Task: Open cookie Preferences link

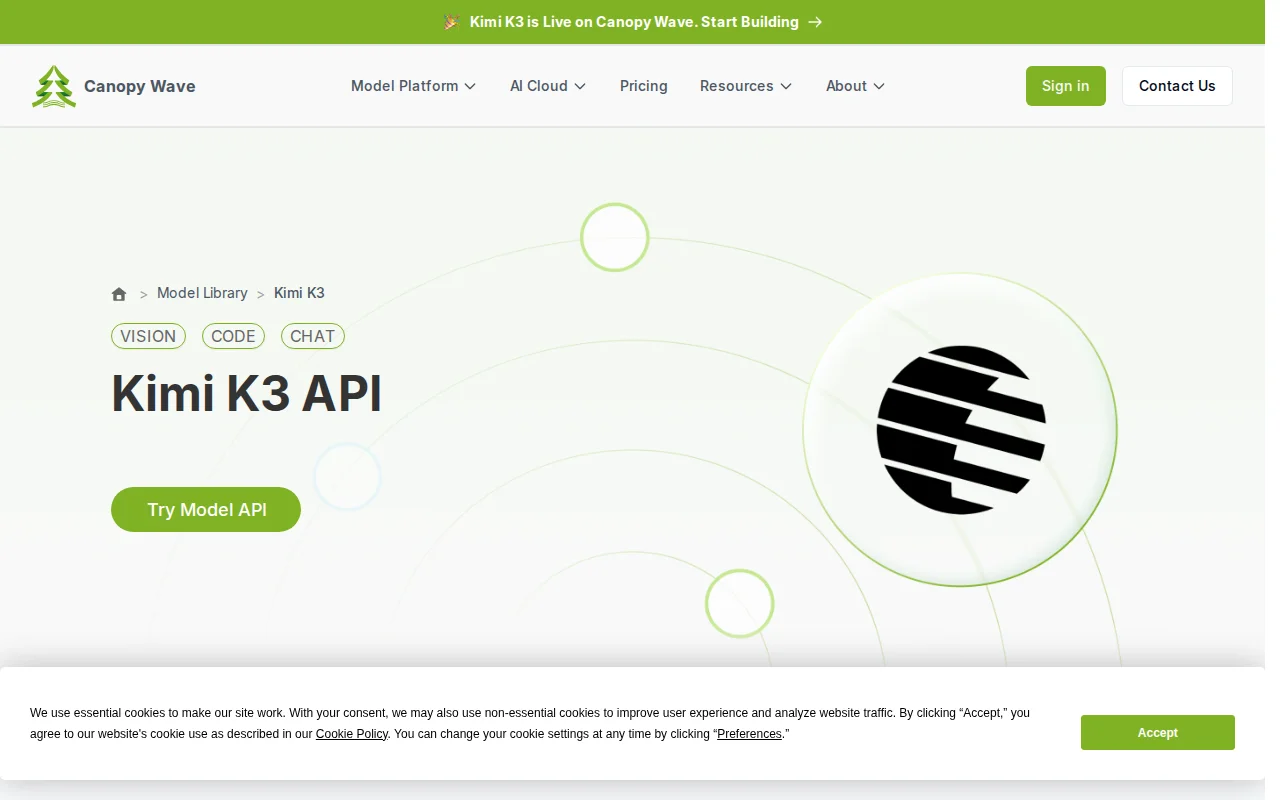Action: [x=749, y=734]
